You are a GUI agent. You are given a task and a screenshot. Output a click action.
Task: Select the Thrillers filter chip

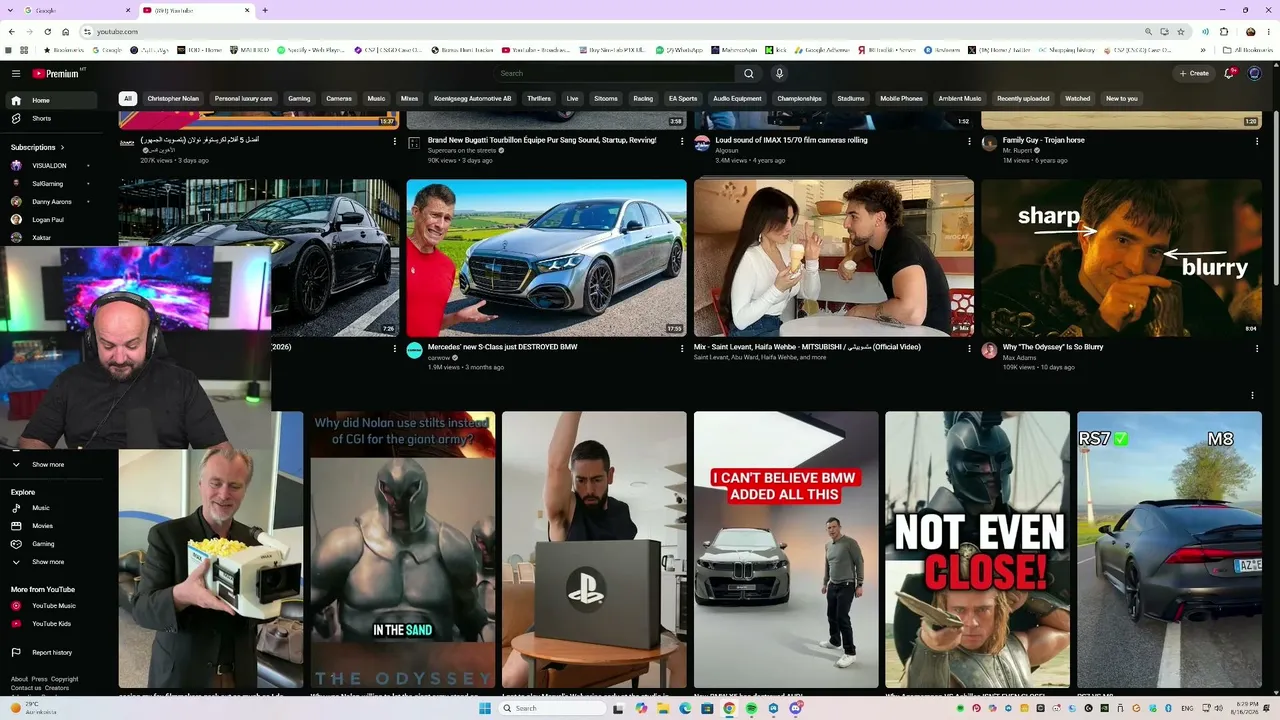539,98
